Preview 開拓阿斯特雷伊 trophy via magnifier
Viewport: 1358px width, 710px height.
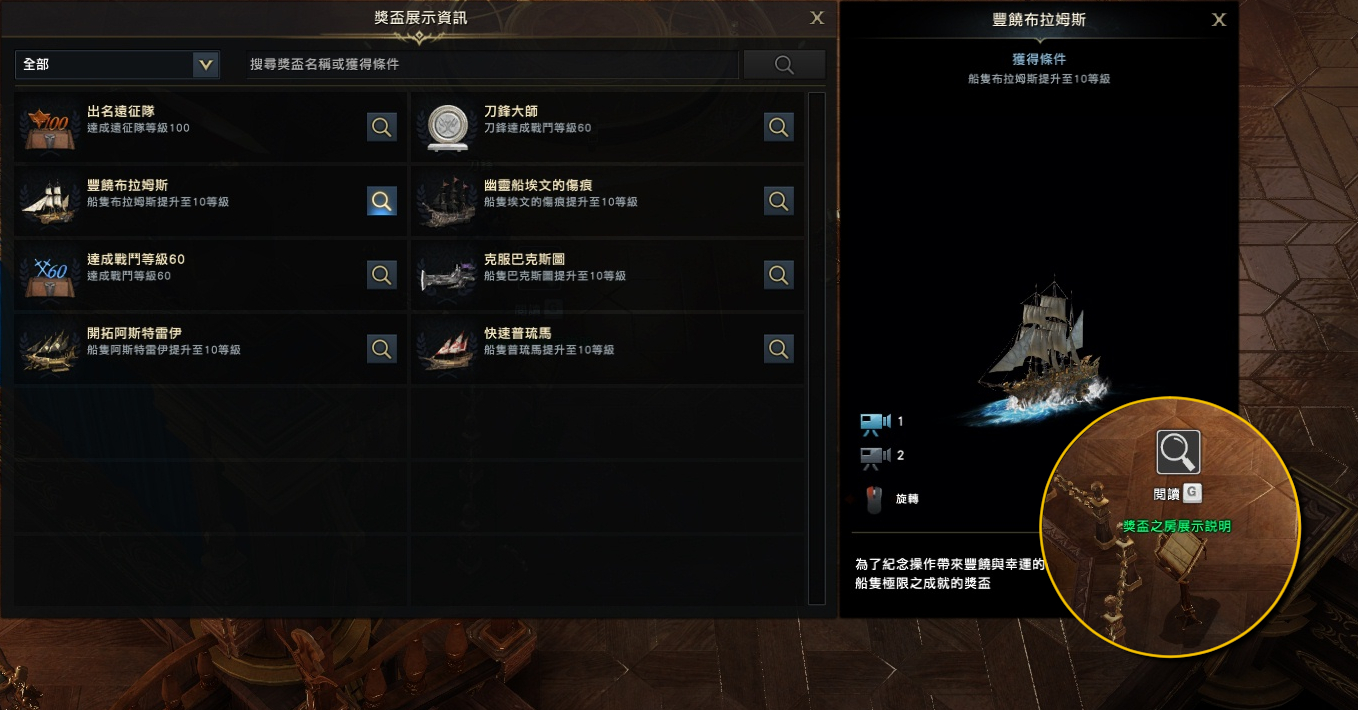(382, 349)
